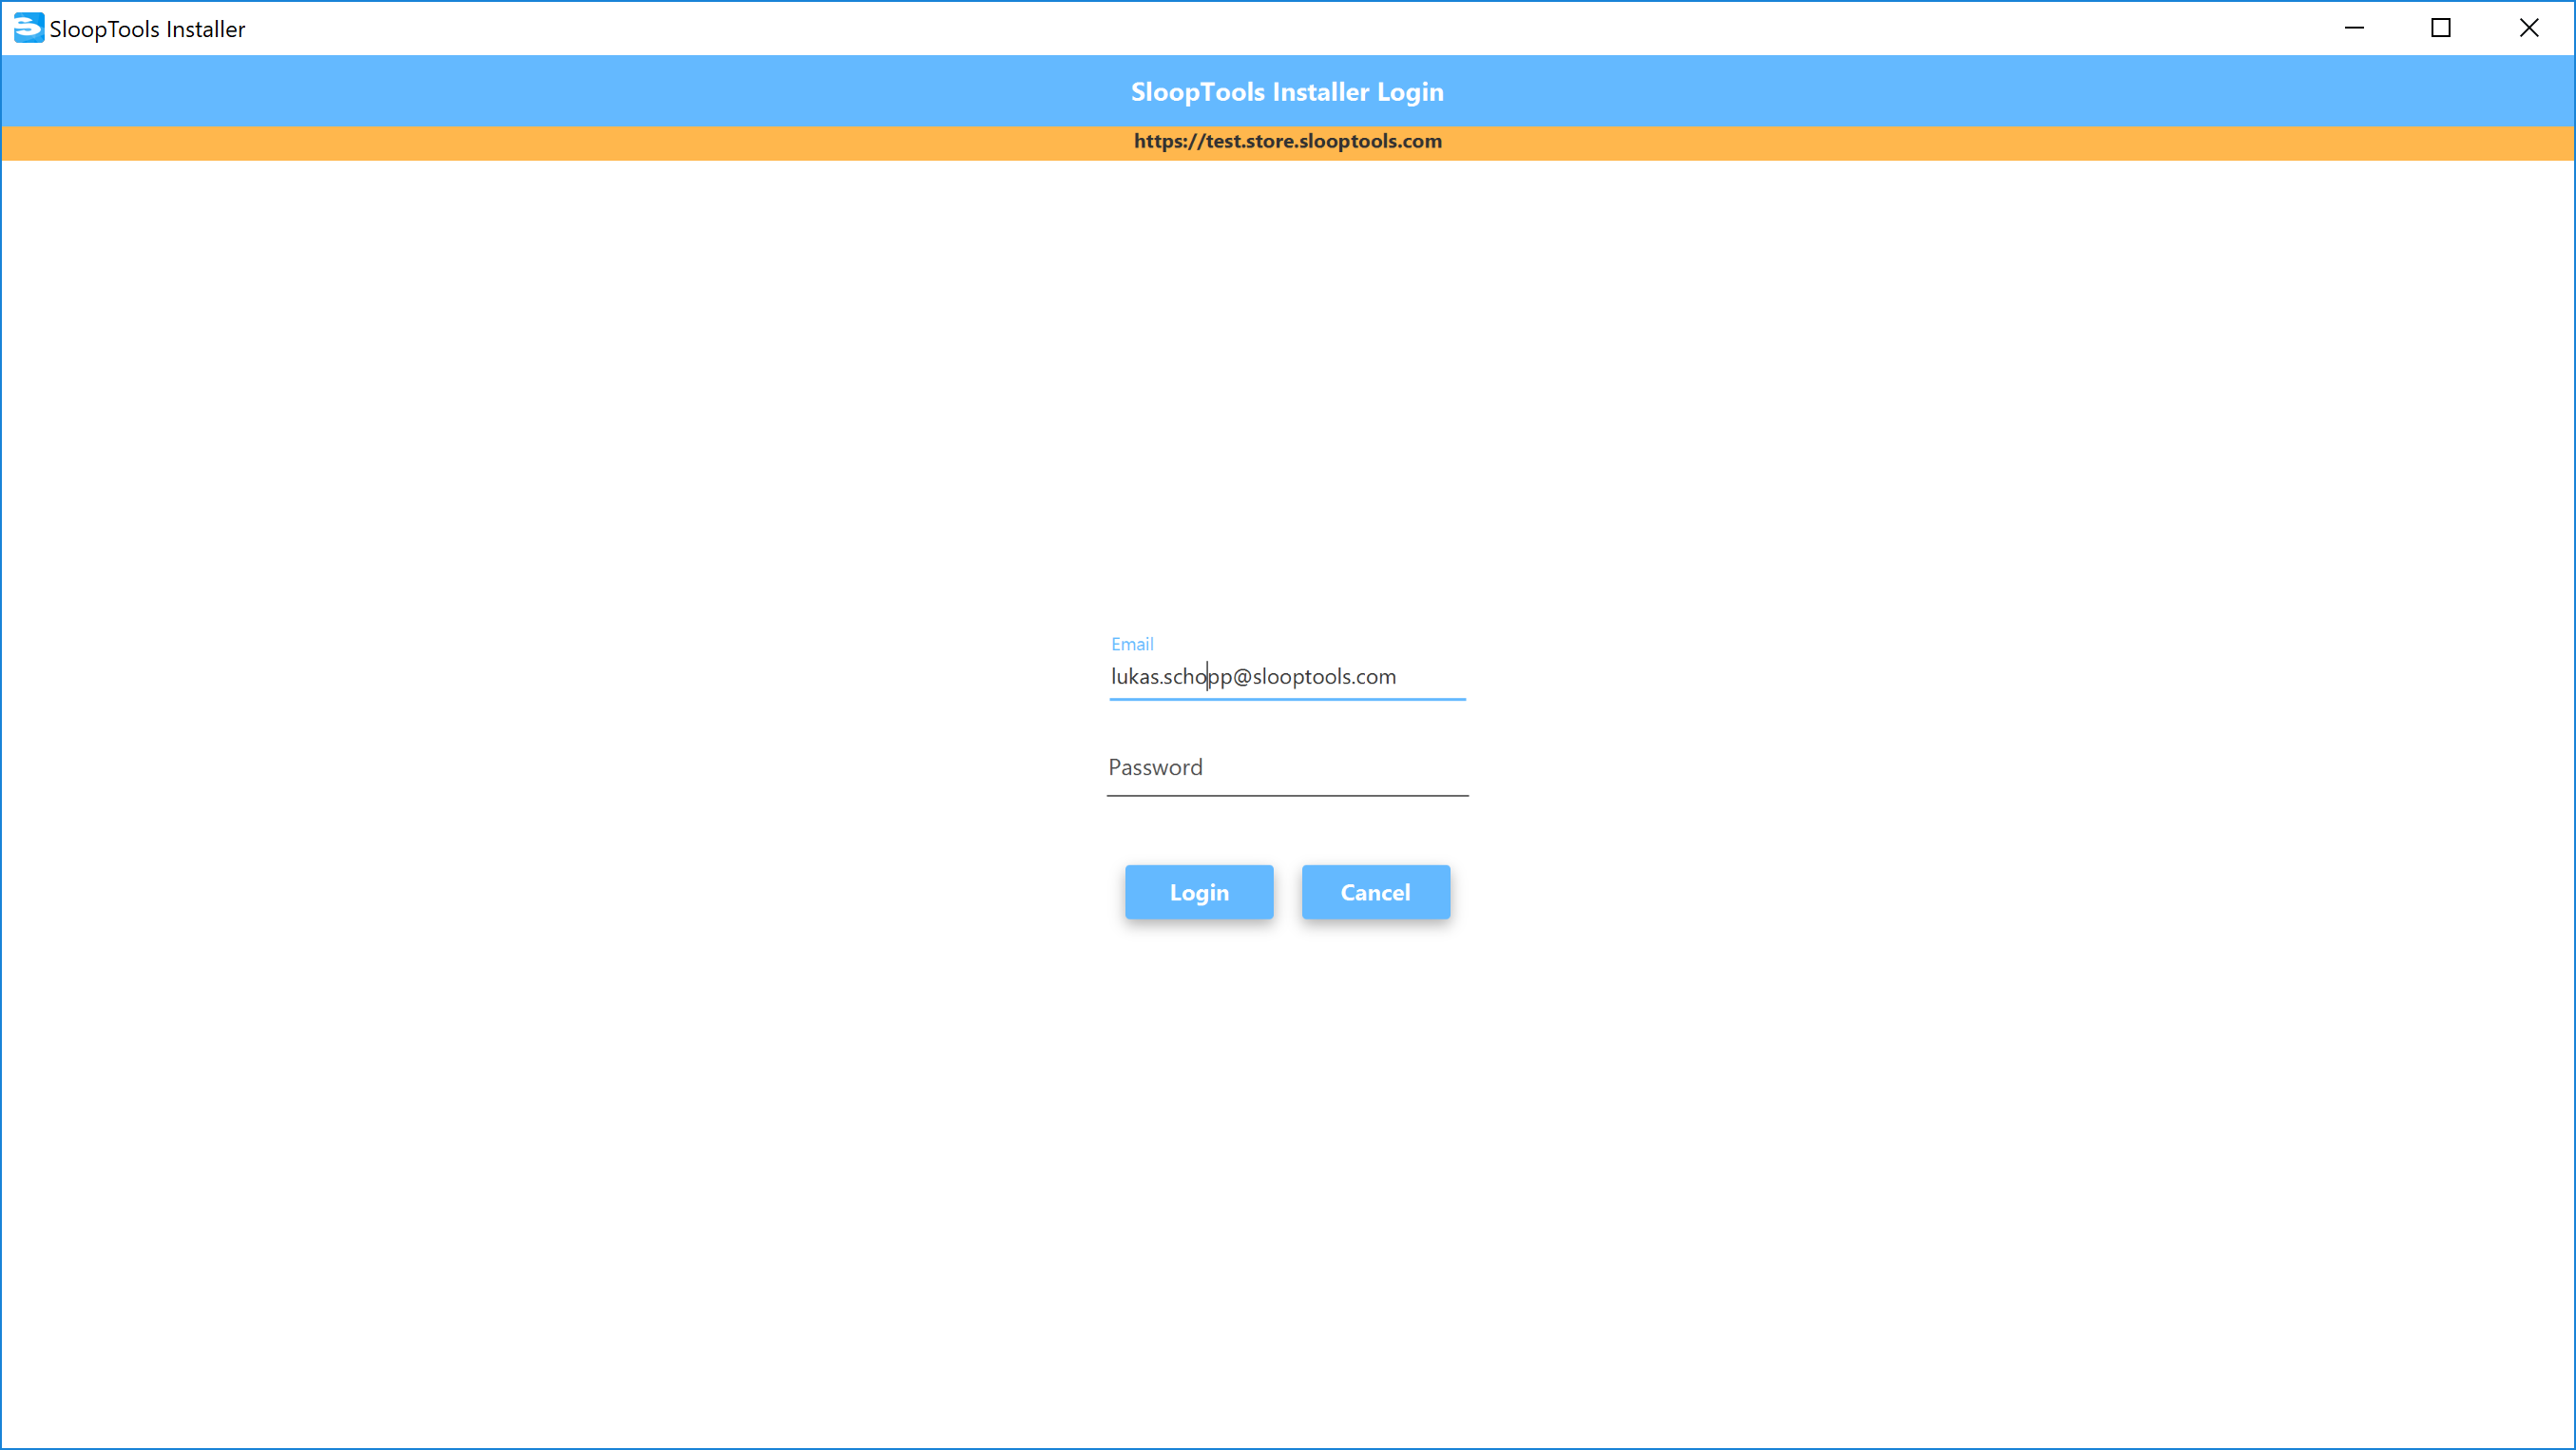Close the SloopTools Installer window
The height and width of the screenshot is (1450, 2576).
[2529, 28]
